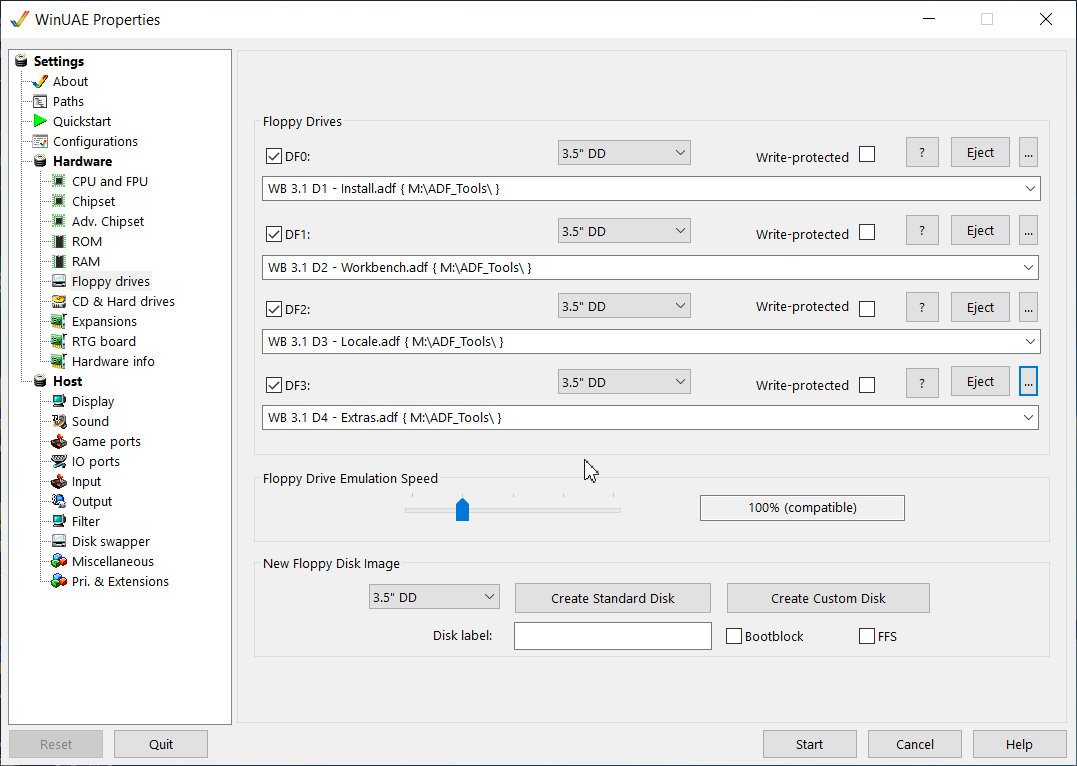Click the Configurations icon in the tree
Viewport: 1077px width, 766px height.
tap(40, 142)
